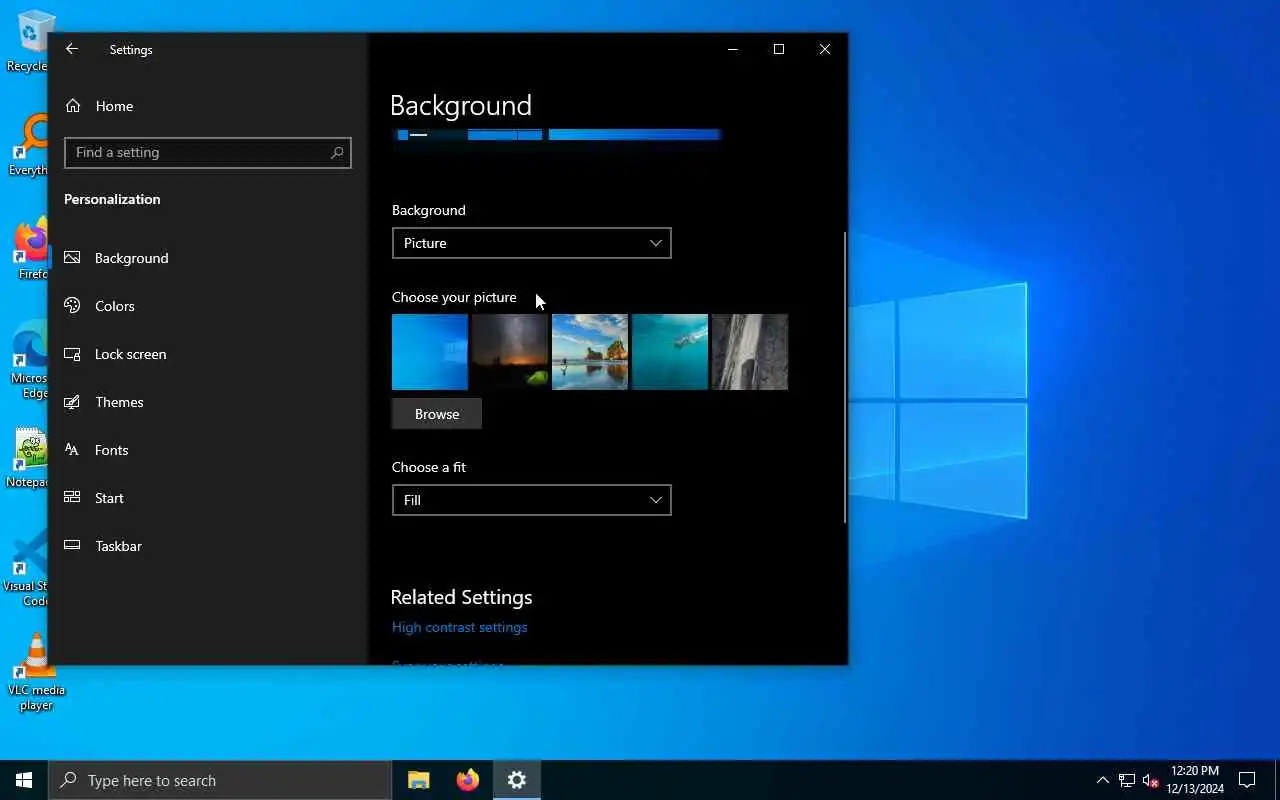Select the VLC media player desktop icon

tap(36, 672)
